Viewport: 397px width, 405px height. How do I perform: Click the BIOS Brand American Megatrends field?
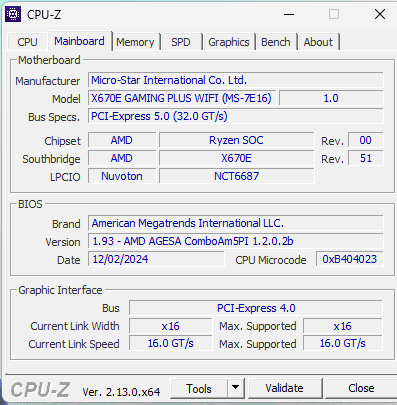pos(235,223)
